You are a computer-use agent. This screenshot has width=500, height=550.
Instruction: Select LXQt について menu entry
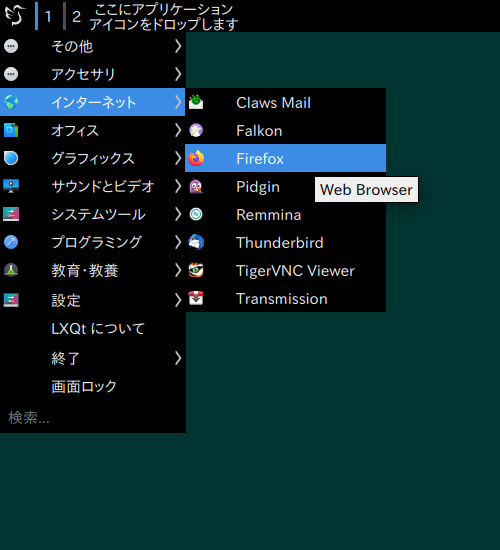click(92, 329)
